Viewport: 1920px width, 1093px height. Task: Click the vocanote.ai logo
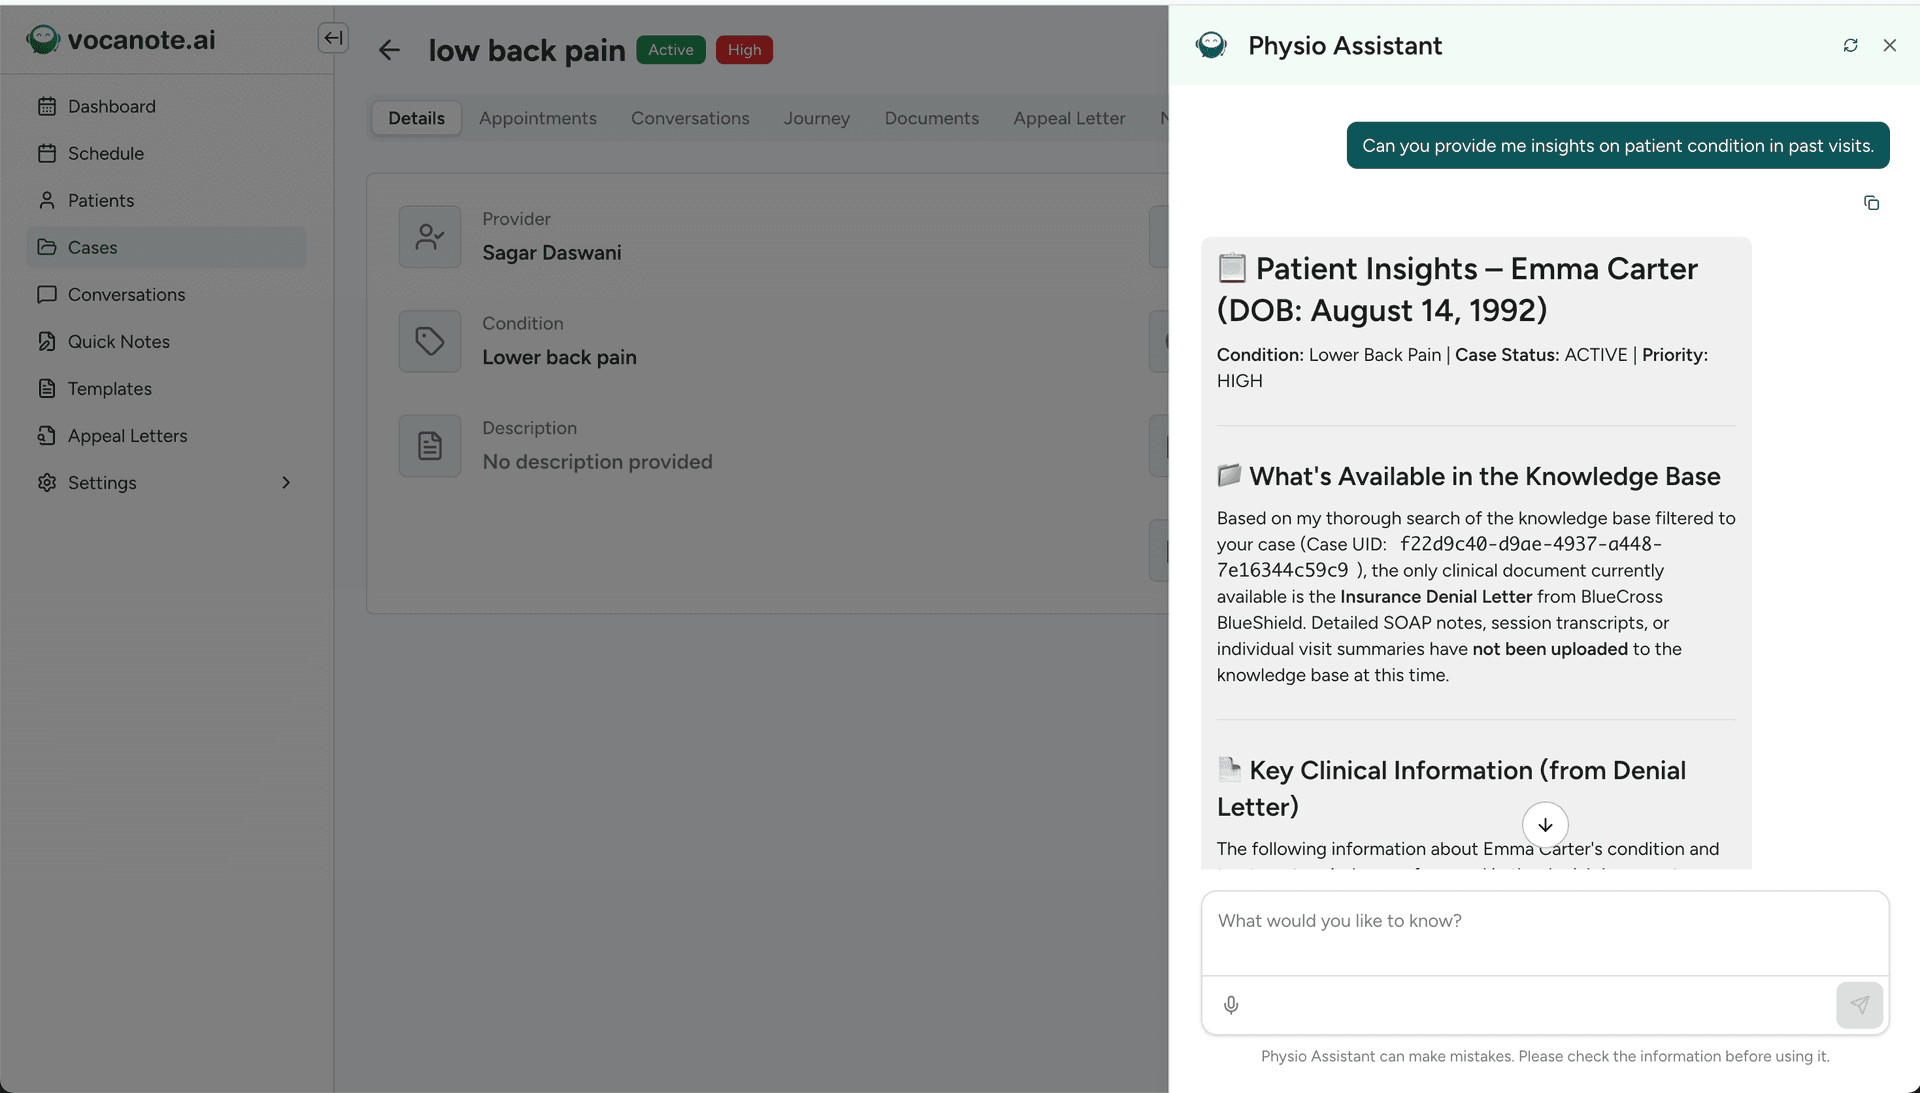pyautogui.click(x=120, y=40)
